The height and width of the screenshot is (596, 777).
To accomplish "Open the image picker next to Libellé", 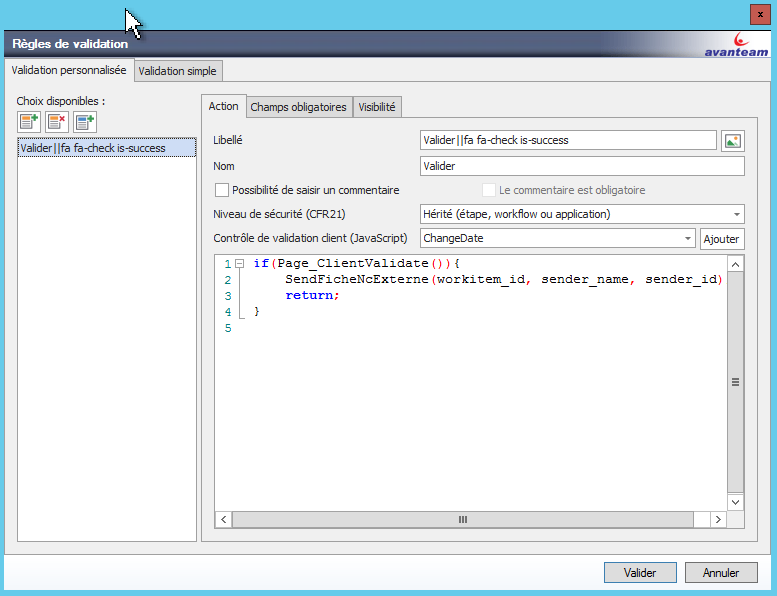I will [733, 141].
